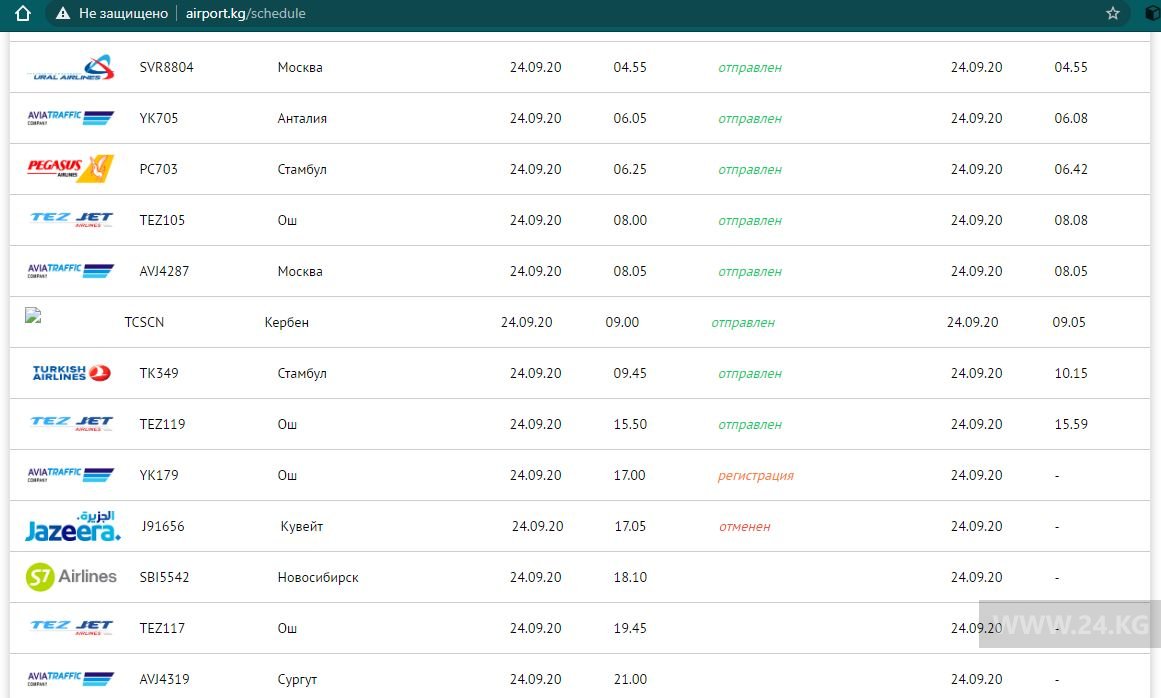Click actual departure time 10.15
The image size is (1161, 698).
point(1070,374)
